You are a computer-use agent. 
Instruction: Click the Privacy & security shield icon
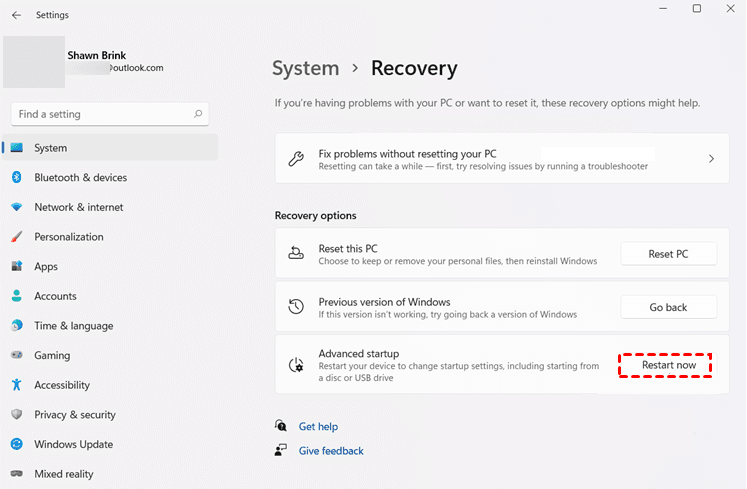(x=16, y=414)
